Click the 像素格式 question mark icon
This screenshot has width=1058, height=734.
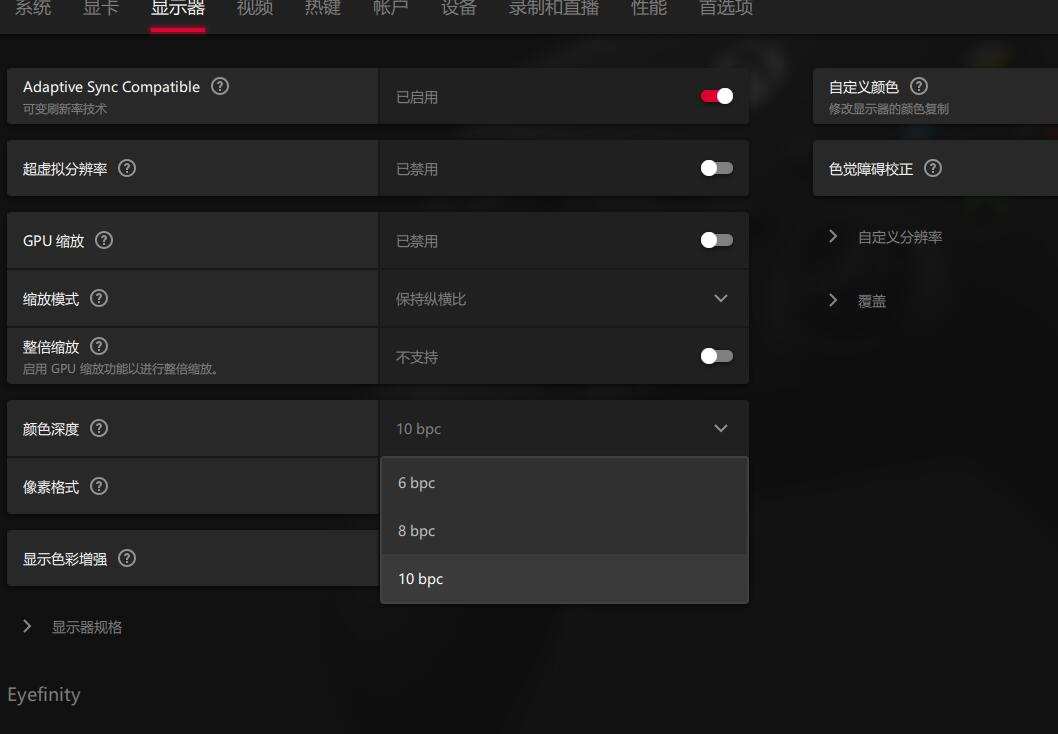(x=98, y=486)
